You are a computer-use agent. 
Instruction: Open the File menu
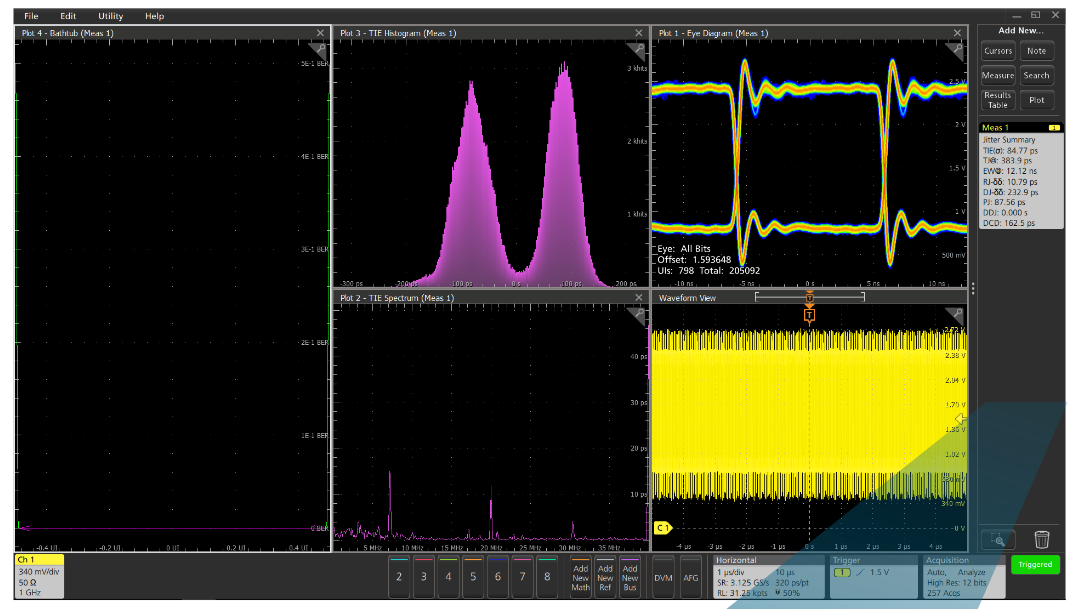[x=31, y=16]
